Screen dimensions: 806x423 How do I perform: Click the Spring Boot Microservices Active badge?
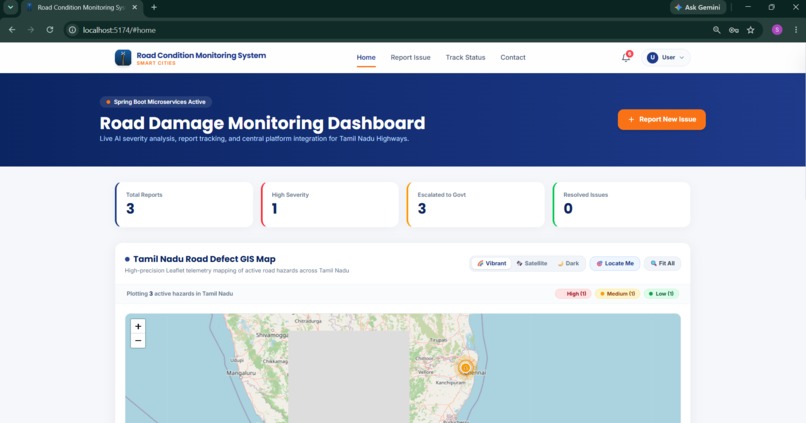(x=156, y=102)
